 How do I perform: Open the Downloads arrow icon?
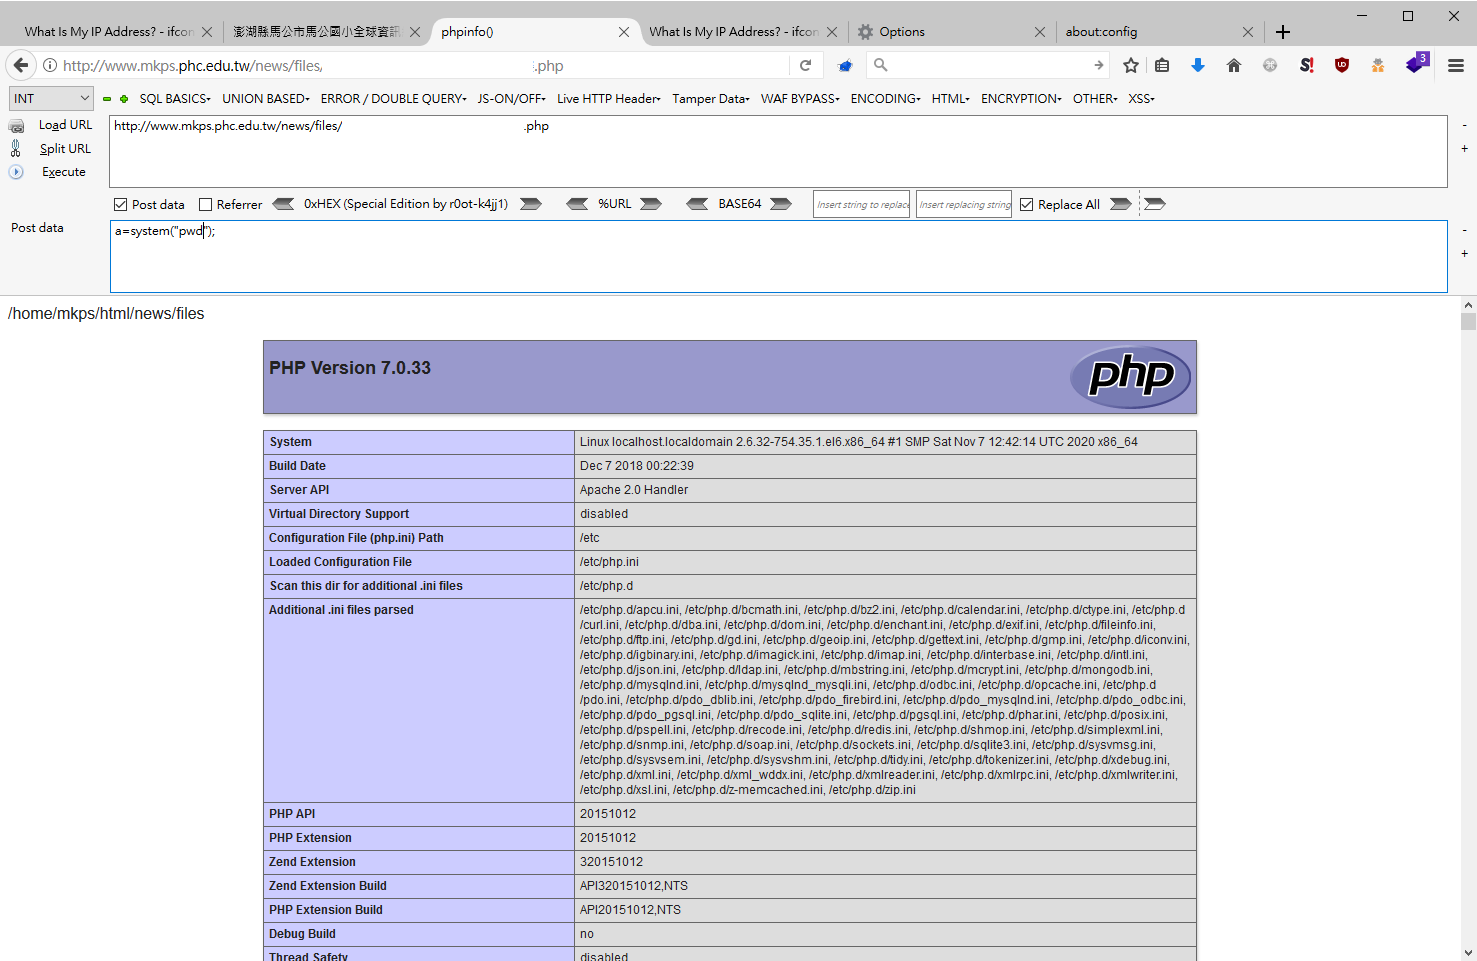[x=1197, y=65]
